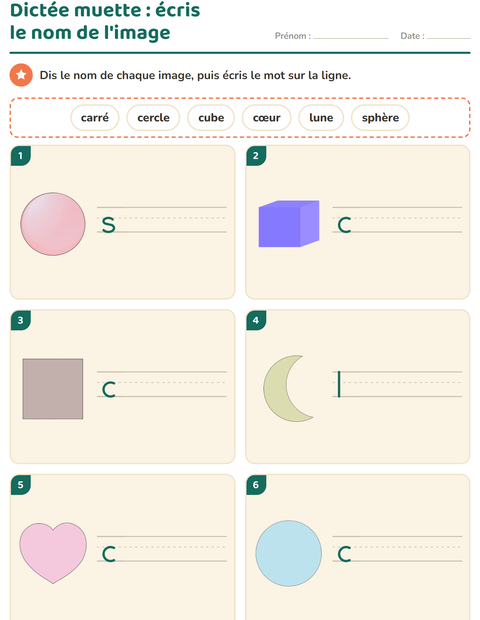Image resolution: width=480 pixels, height=620 pixels.
Task: Select the word chip "sphère"
Action: pos(380,117)
